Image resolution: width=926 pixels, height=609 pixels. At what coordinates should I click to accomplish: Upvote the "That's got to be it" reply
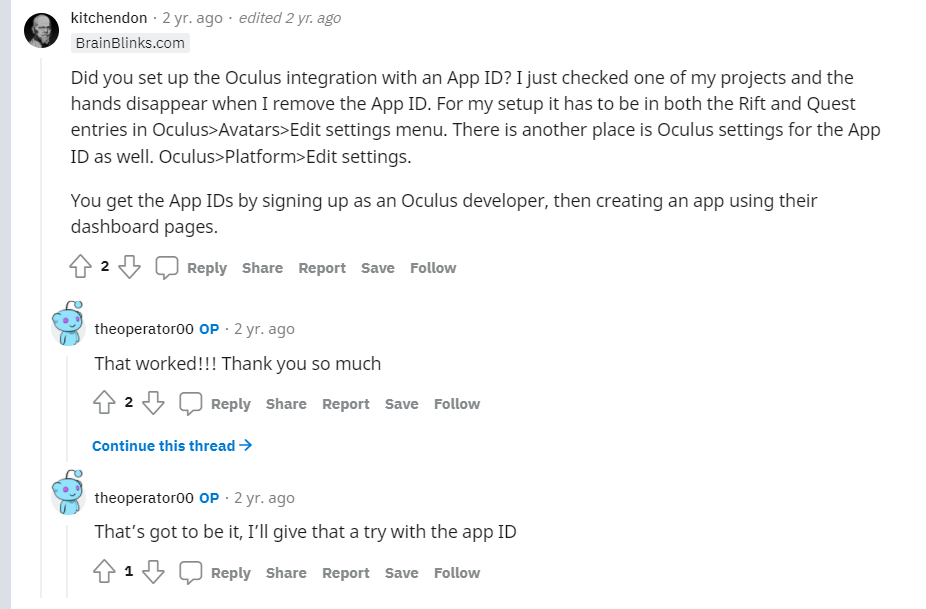click(105, 572)
